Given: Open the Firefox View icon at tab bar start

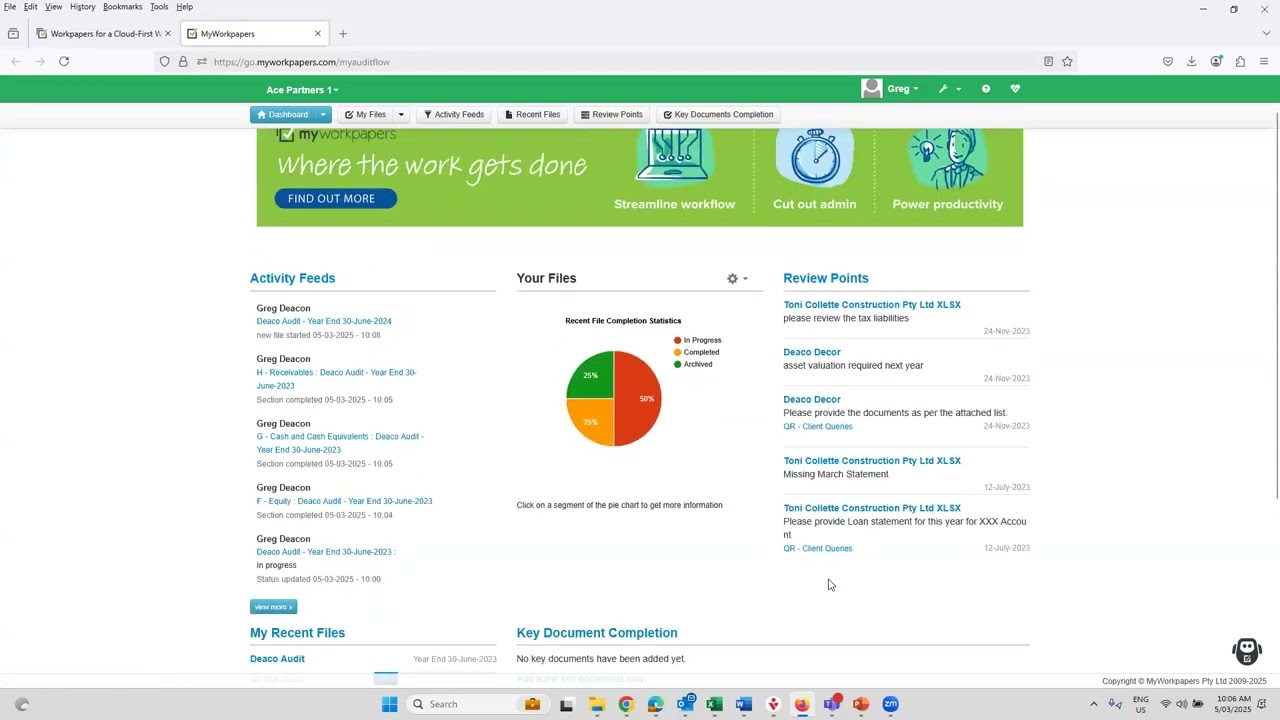Looking at the screenshot, I should pyautogui.click(x=13, y=34).
